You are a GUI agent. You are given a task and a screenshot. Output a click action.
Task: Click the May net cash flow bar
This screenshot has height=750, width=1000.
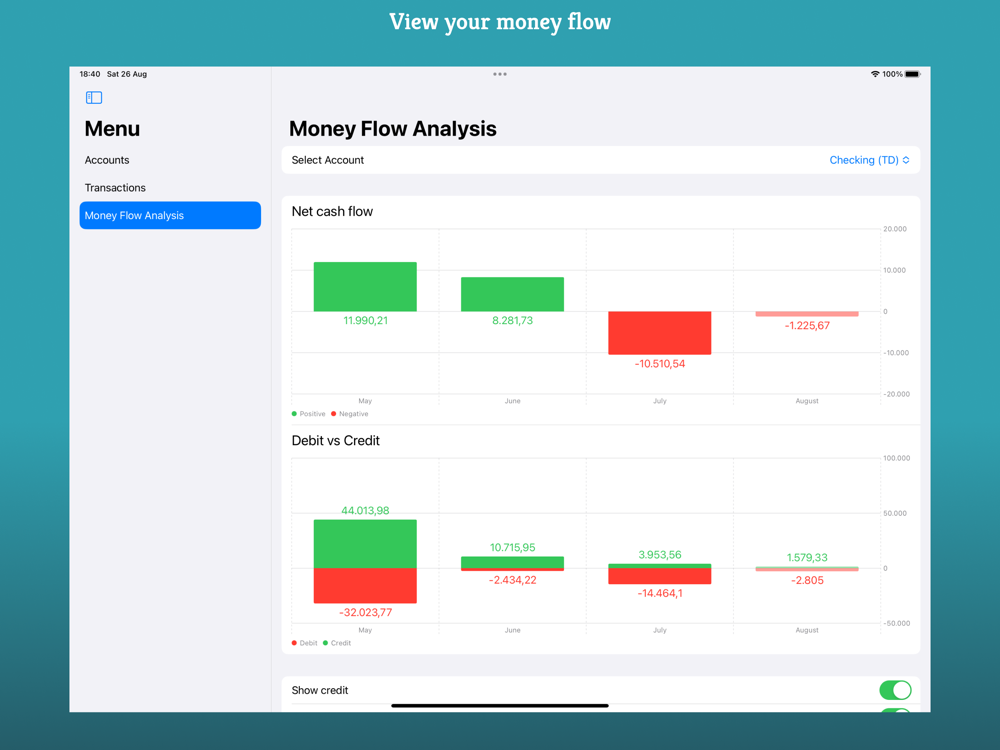click(365, 287)
